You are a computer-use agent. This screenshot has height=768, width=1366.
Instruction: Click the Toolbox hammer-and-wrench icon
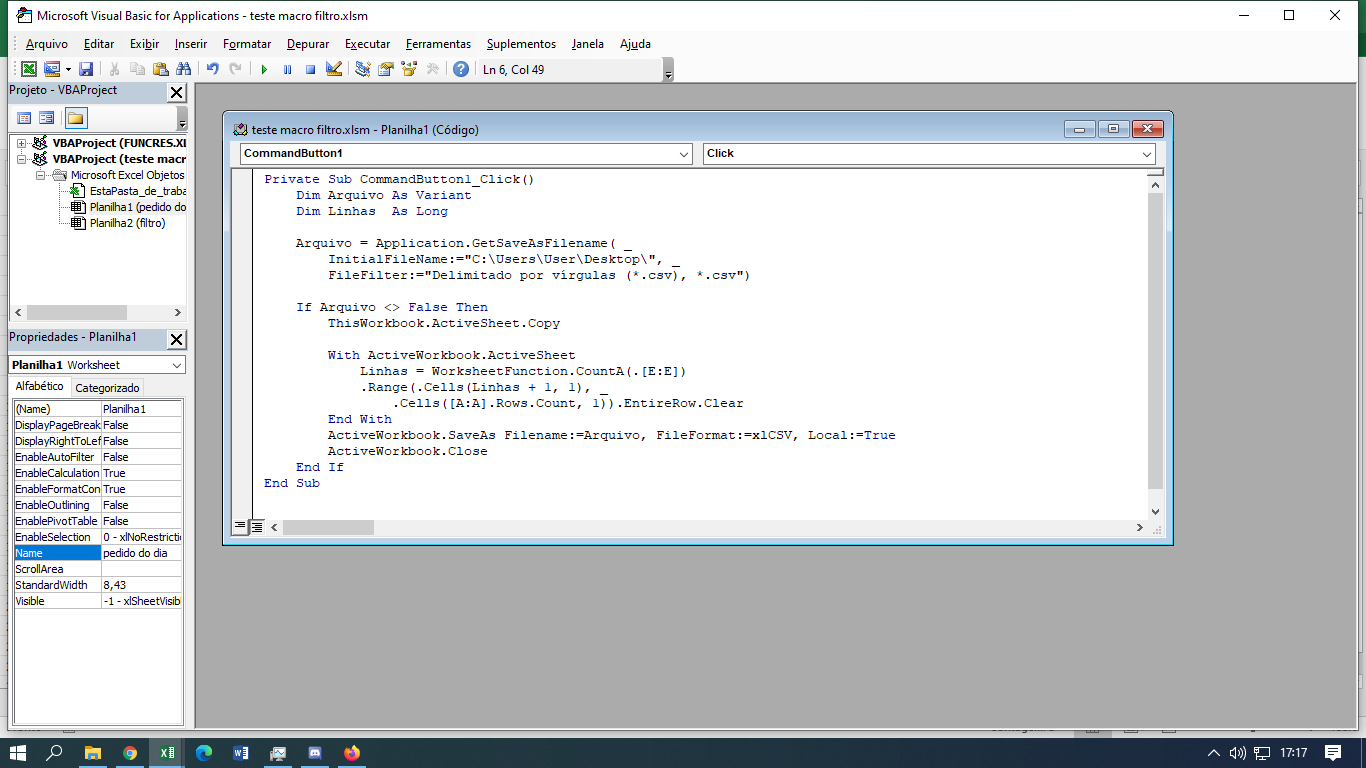(433, 69)
